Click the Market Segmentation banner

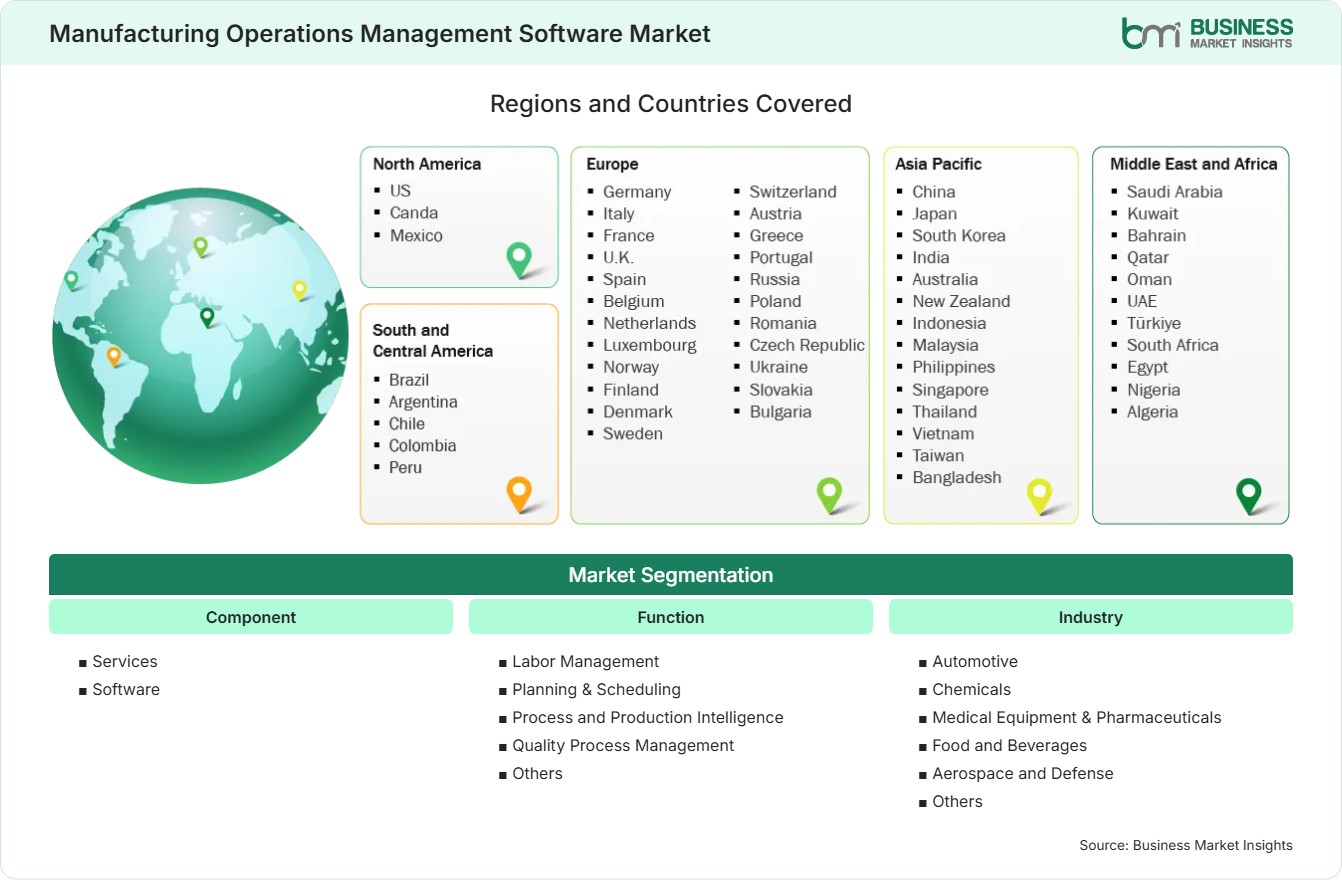[x=671, y=575]
